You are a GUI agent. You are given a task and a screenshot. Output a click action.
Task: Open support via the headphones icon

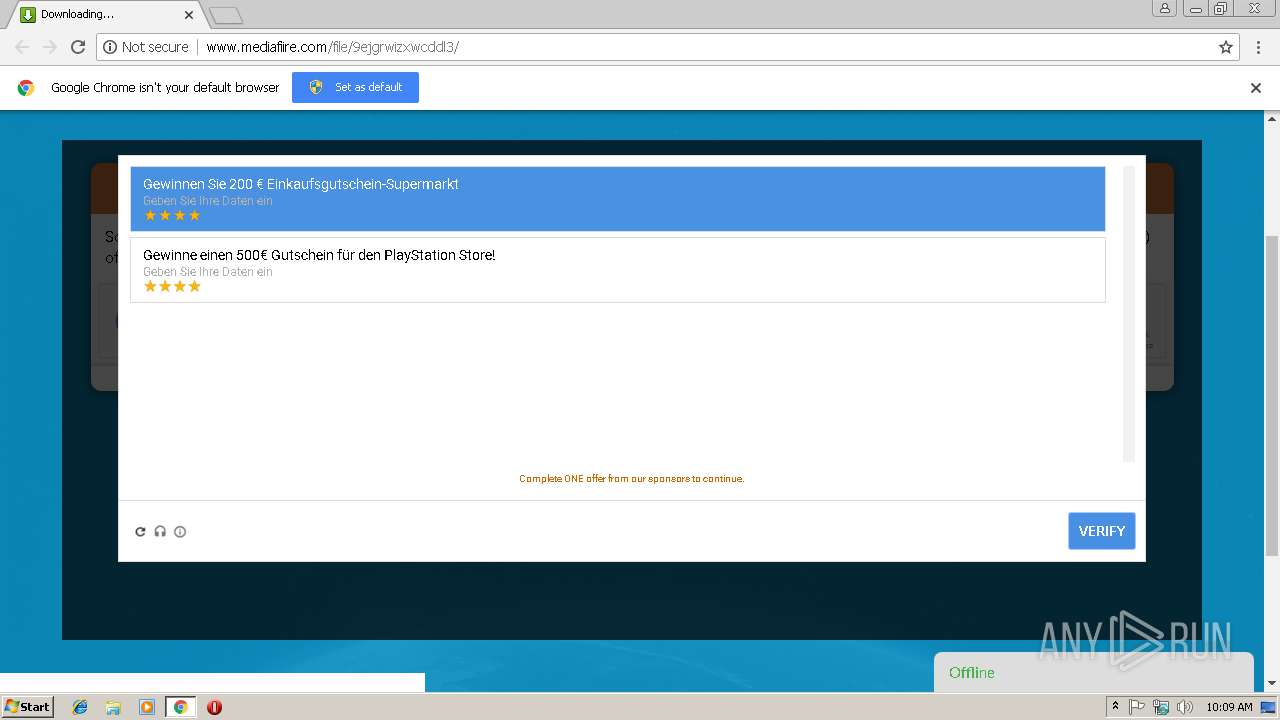tap(160, 532)
